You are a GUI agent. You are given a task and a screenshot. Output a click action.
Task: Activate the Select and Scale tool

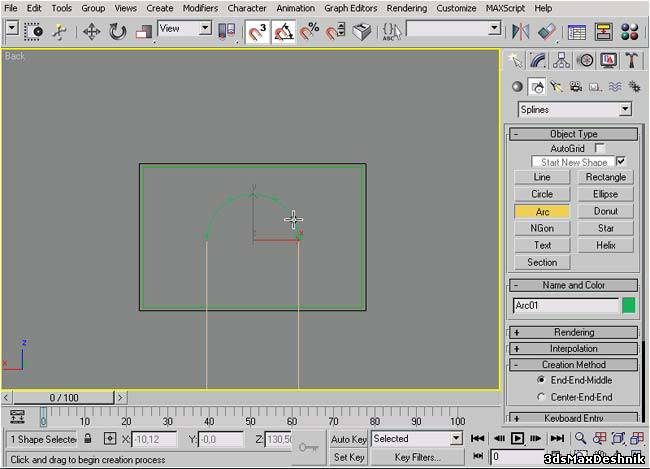coord(144,32)
